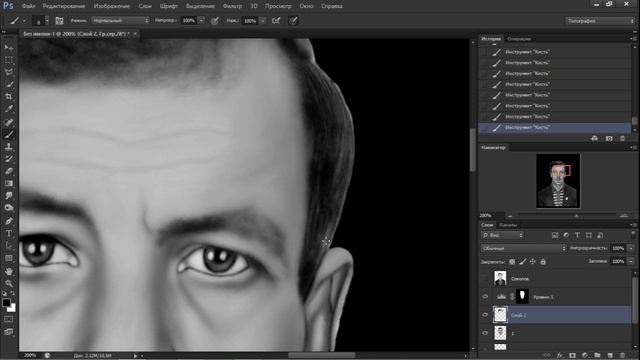Open the Файл menu
The image size is (640, 360).
pos(28,6)
